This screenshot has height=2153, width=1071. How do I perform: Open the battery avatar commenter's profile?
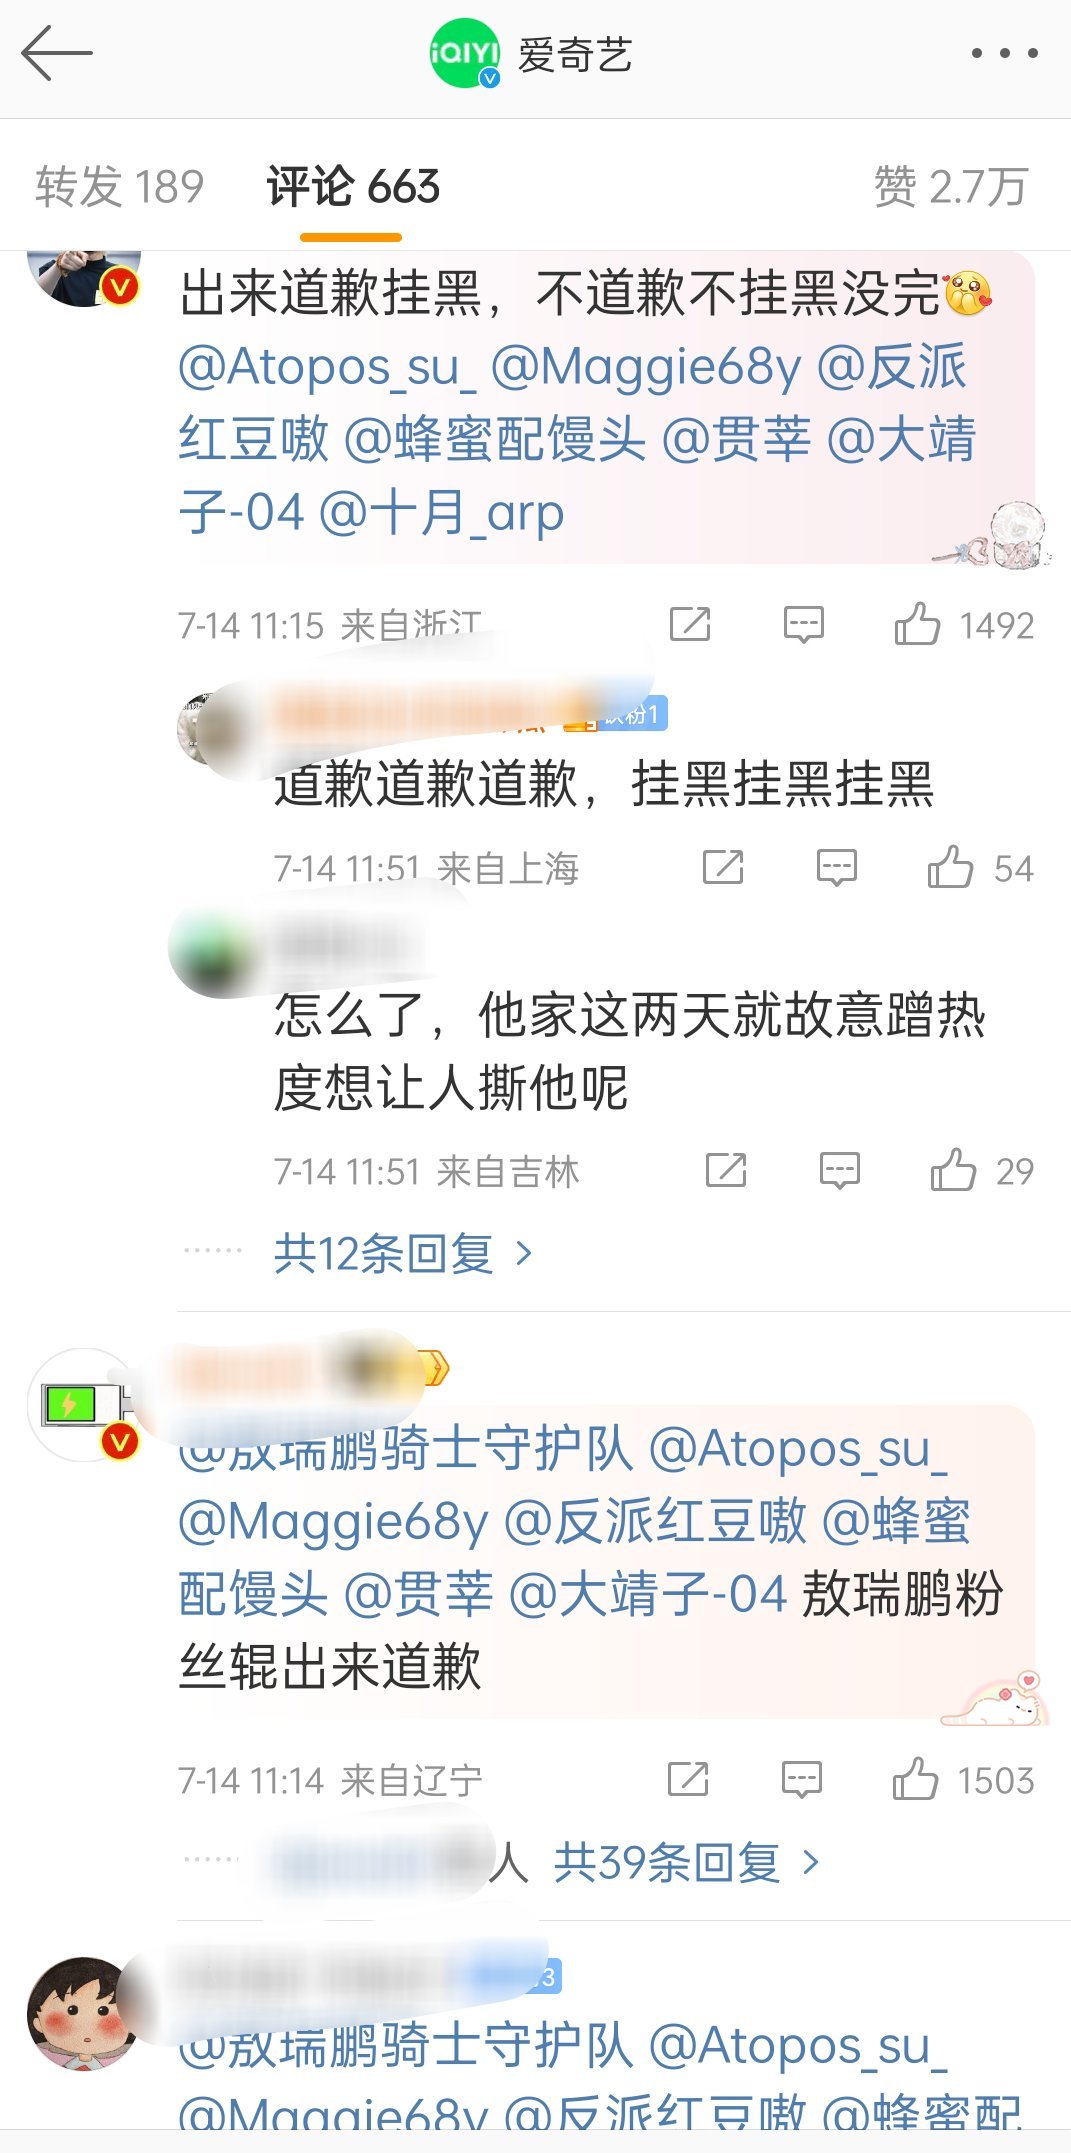pos(85,1405)
